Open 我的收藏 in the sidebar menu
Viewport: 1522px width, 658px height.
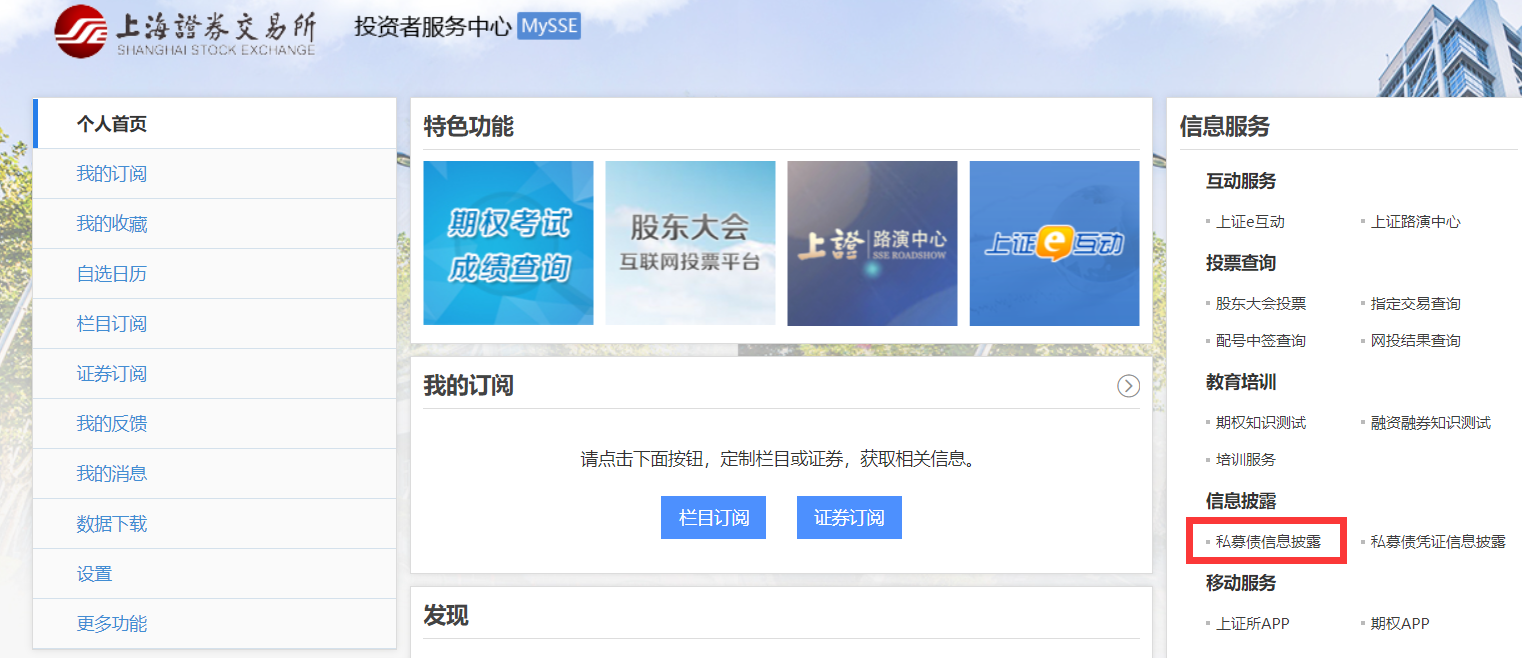click(112, 224)
